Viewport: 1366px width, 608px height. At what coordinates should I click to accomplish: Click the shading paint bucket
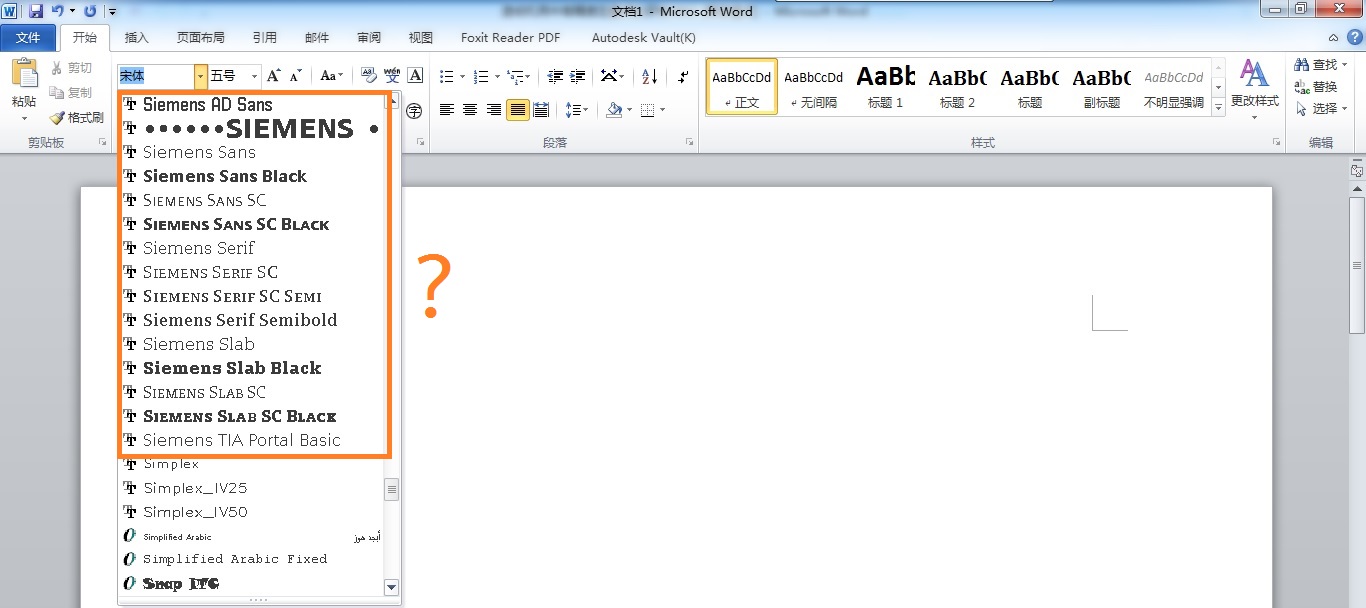click(x=613, y=110)
